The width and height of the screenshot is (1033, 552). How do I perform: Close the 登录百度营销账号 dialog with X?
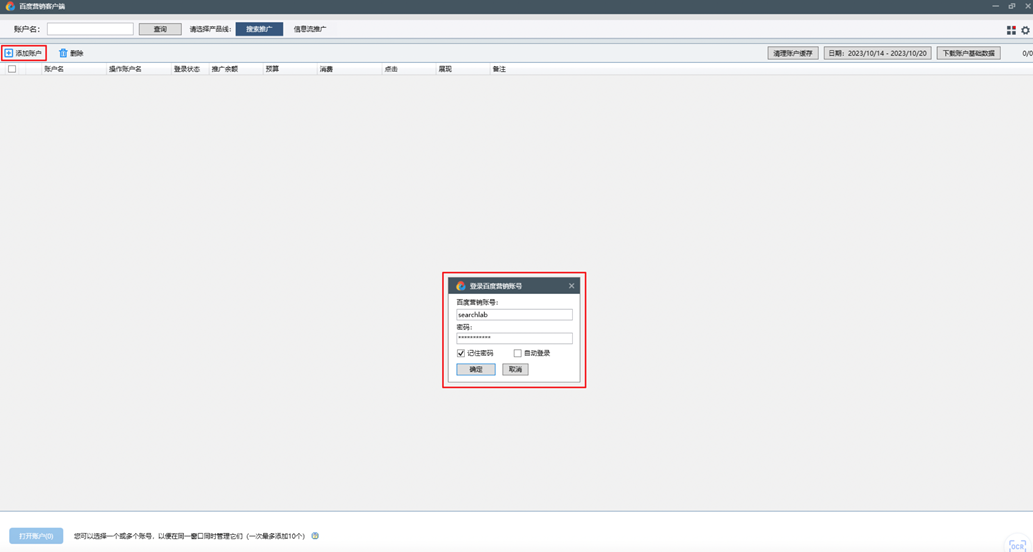coord(572,286)
